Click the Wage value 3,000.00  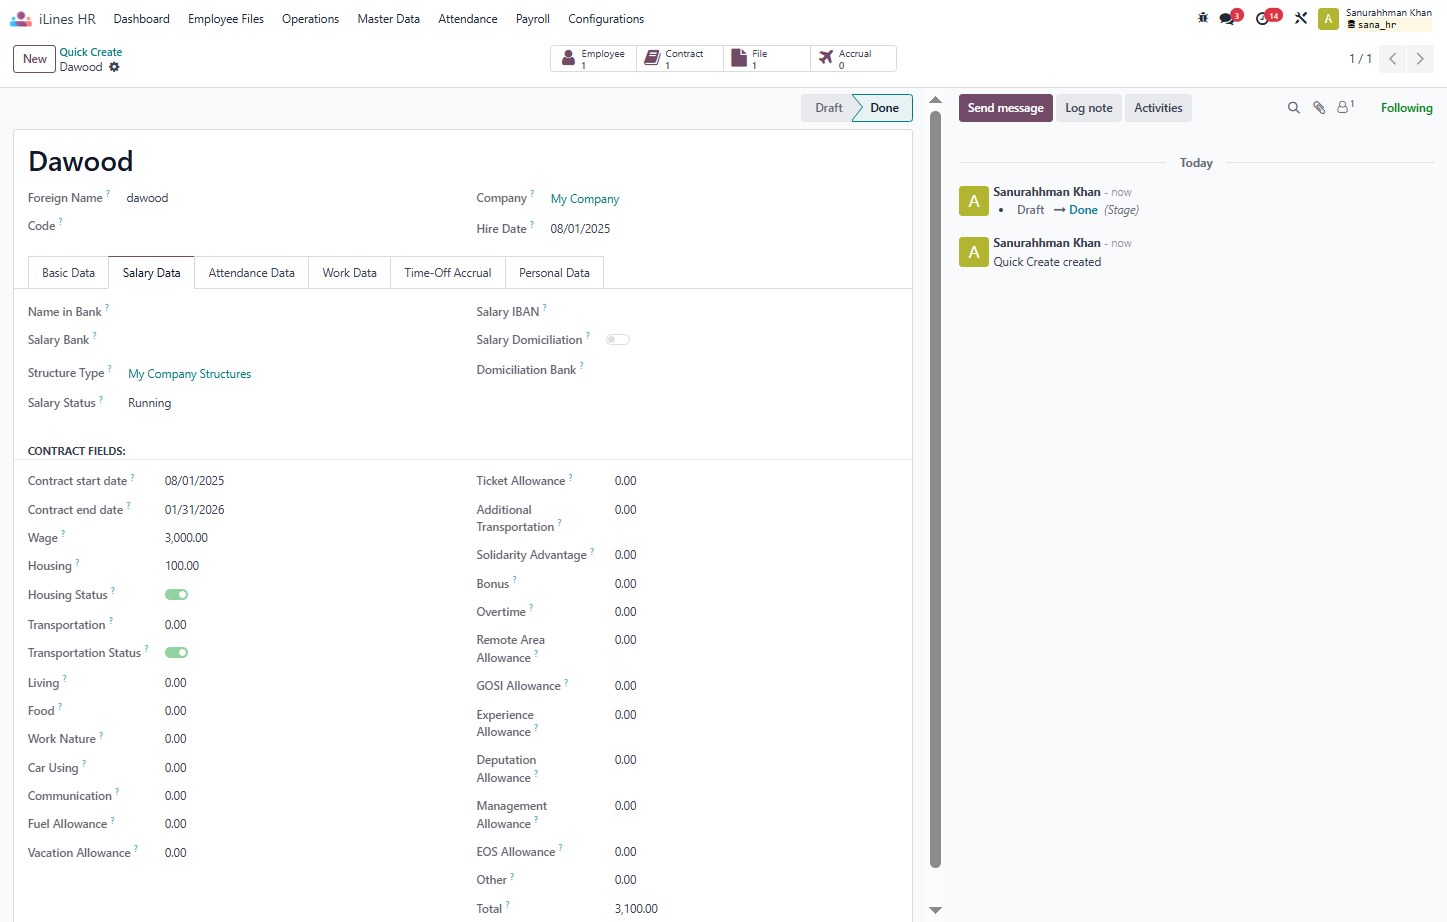187,538
